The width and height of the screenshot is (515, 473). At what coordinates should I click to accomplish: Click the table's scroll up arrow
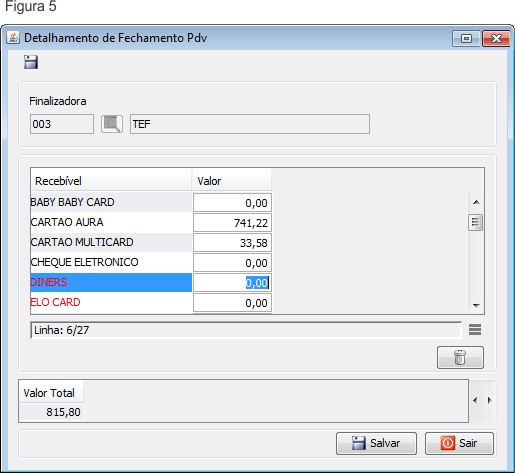click(476, 202)
